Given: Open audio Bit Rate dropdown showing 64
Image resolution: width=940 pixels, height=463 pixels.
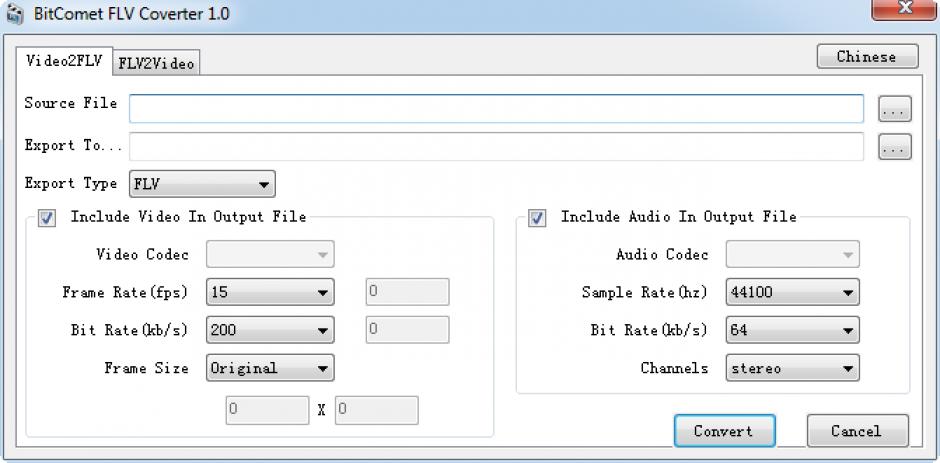Looking at the screenshot, I should click(793, 330).
